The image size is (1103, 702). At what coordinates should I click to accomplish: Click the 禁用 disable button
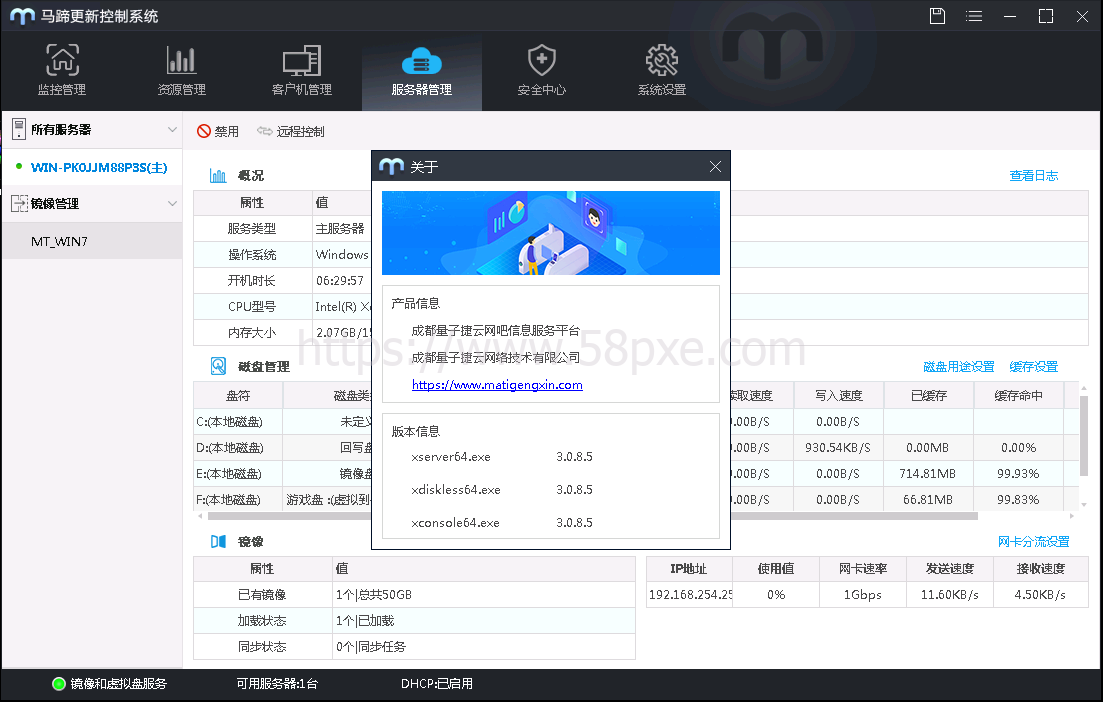[218, 132]
